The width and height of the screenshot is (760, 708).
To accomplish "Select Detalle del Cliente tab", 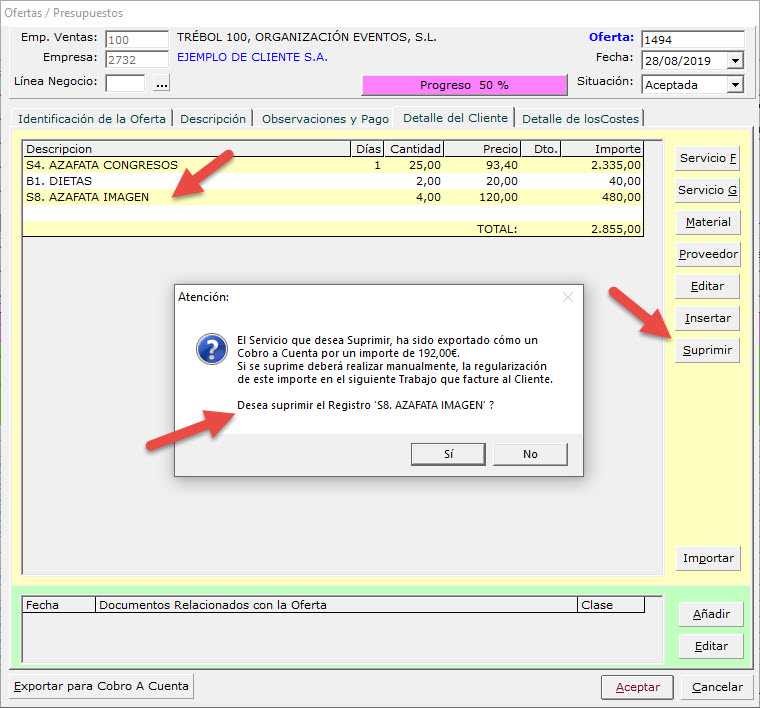I will click(x=455, y=118).
